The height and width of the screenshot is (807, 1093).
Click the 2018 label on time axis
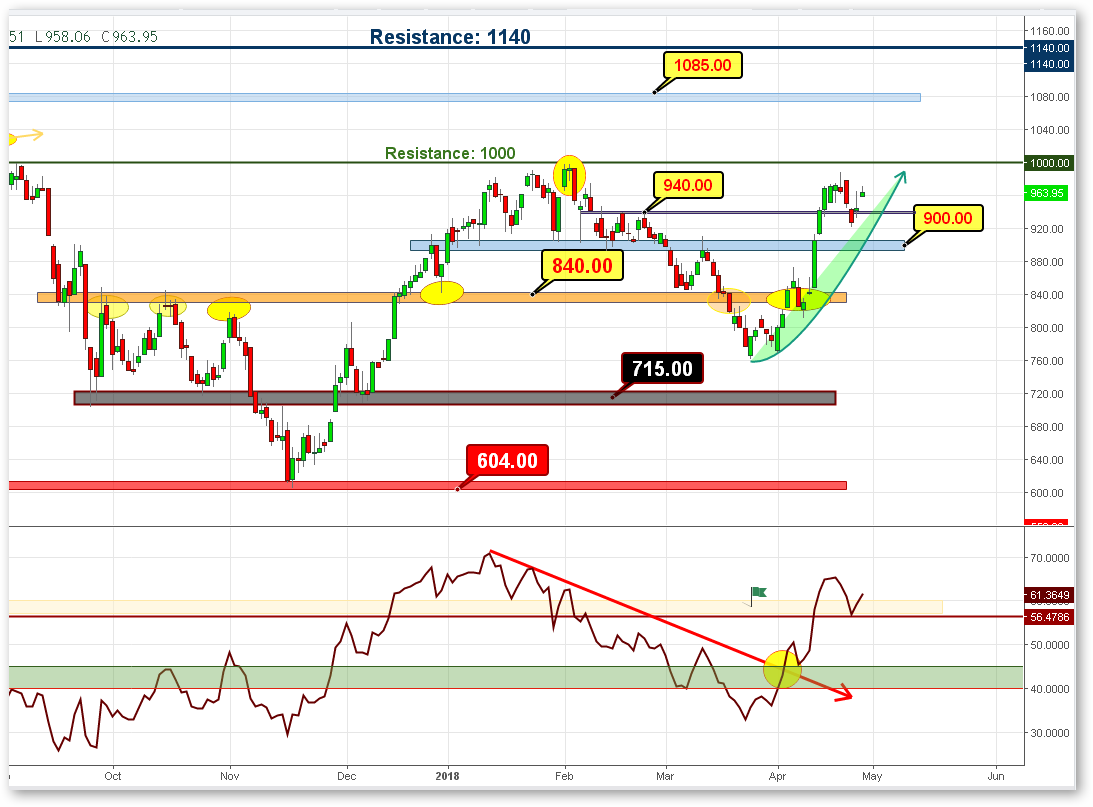(448, 776)
